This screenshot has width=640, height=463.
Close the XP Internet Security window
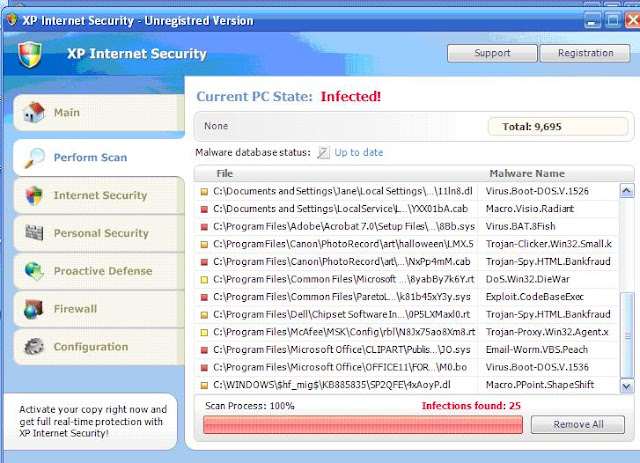pyautogui.click(x=633, y=20)
